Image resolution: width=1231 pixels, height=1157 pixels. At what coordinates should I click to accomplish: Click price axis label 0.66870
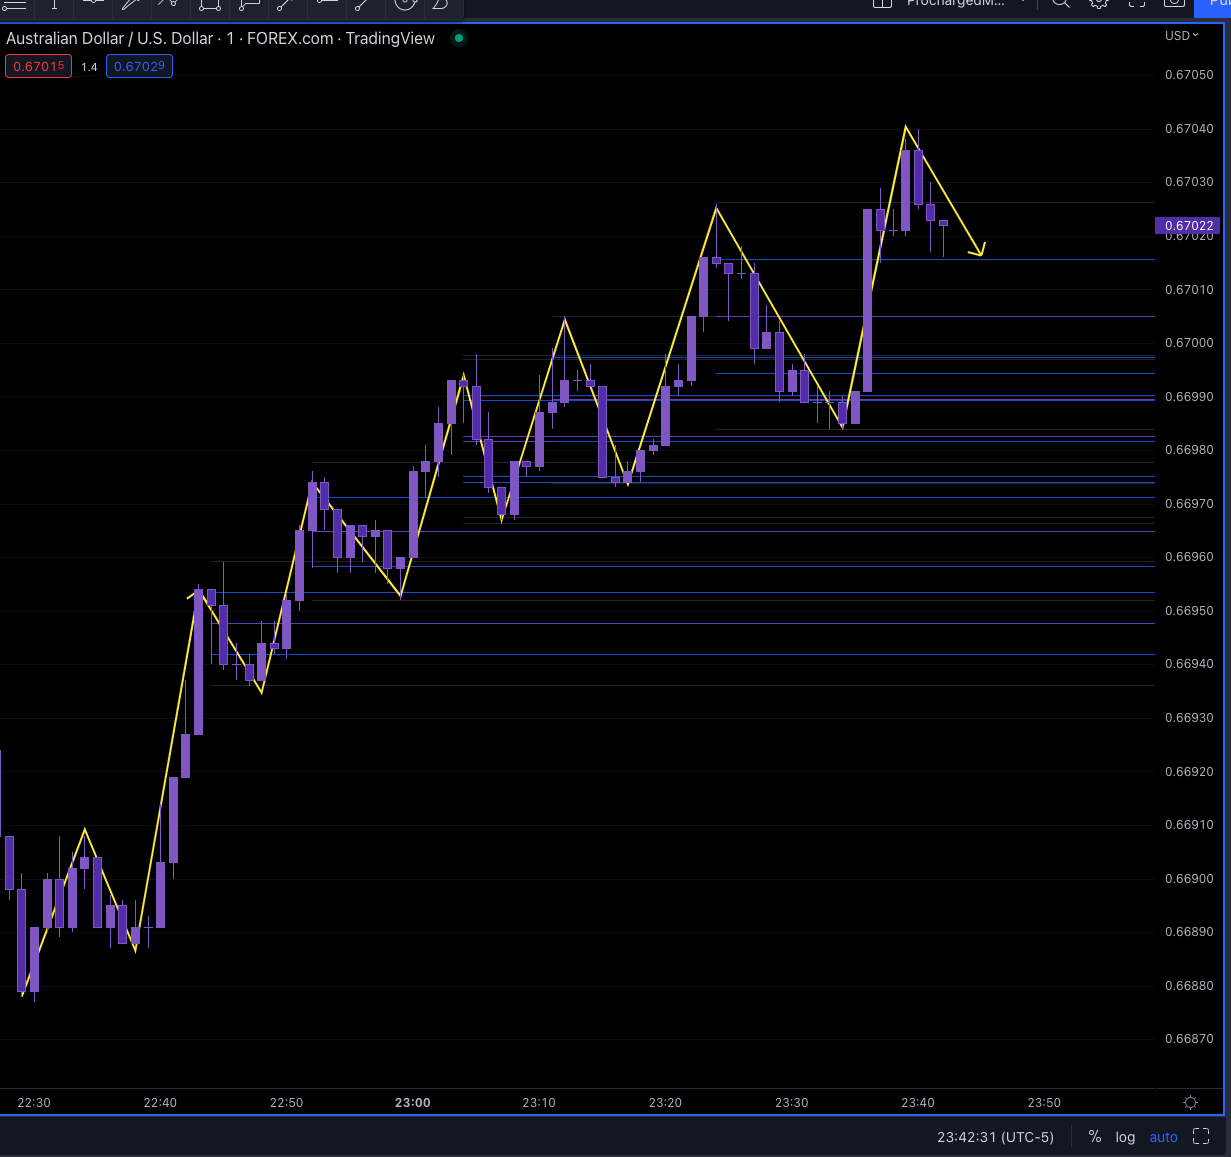click(1189, 1039)
